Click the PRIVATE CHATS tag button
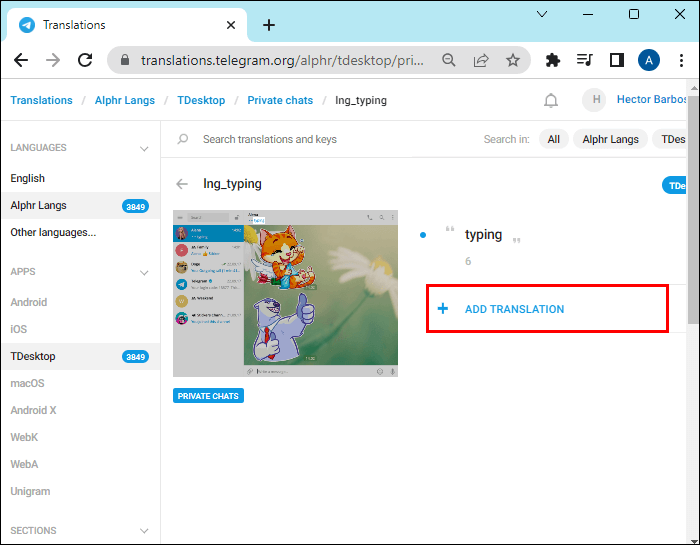Image resolution: width=700 pixels, height=545 pixels. click(x=208, y=396)
